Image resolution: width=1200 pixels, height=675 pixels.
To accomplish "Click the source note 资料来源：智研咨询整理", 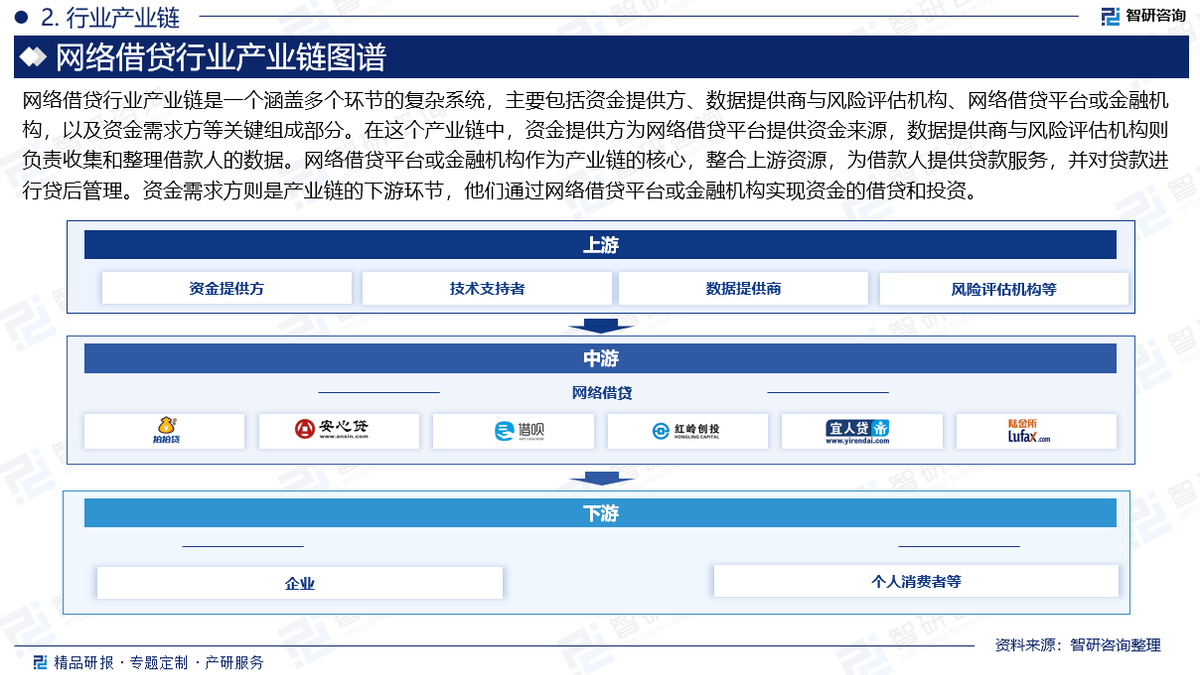I will pos(1078,646).
